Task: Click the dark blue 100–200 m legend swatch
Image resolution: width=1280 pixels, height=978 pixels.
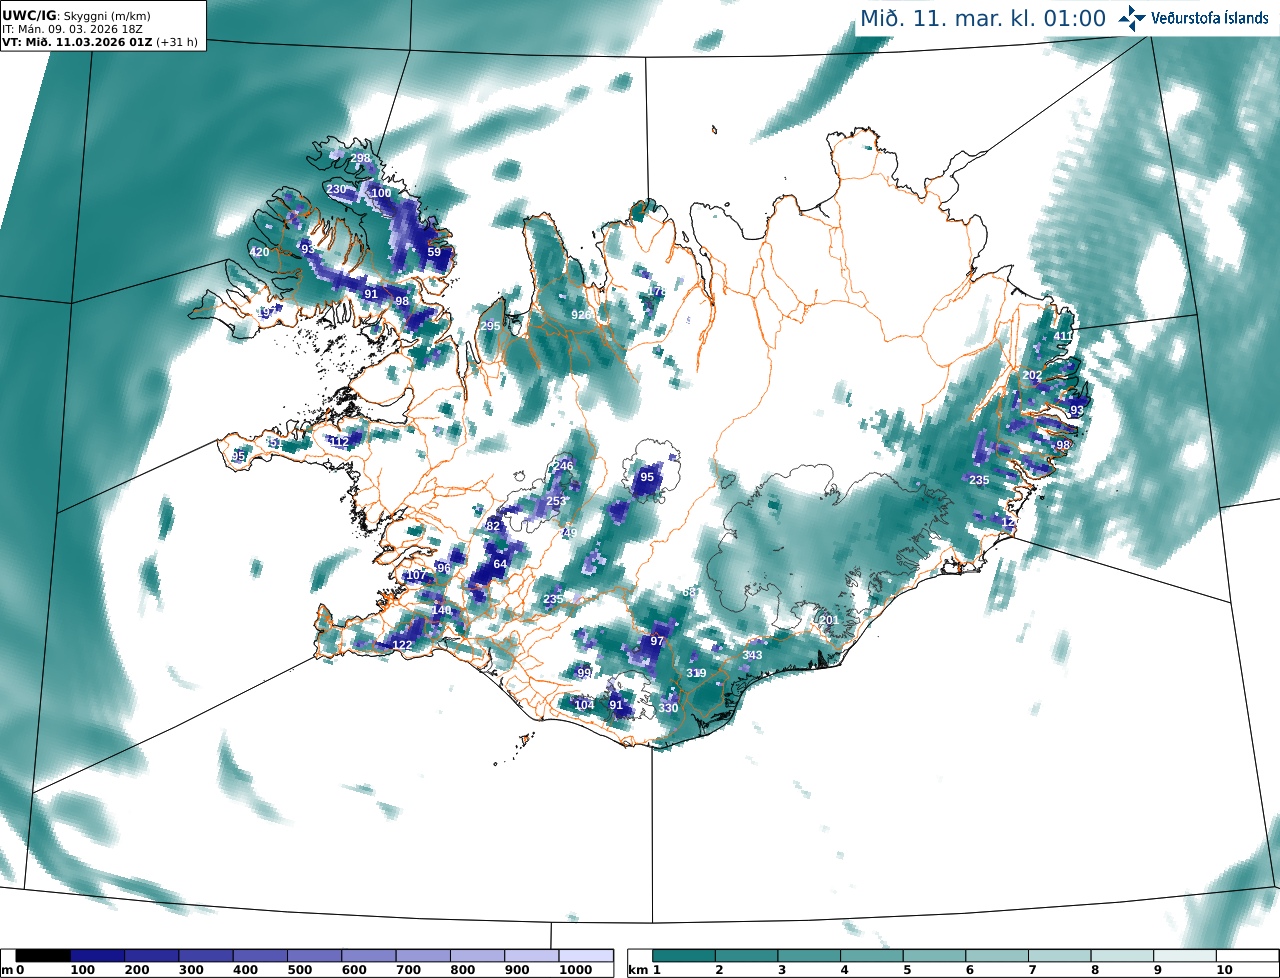Action: pyautogui.click(x=98, y=957)
